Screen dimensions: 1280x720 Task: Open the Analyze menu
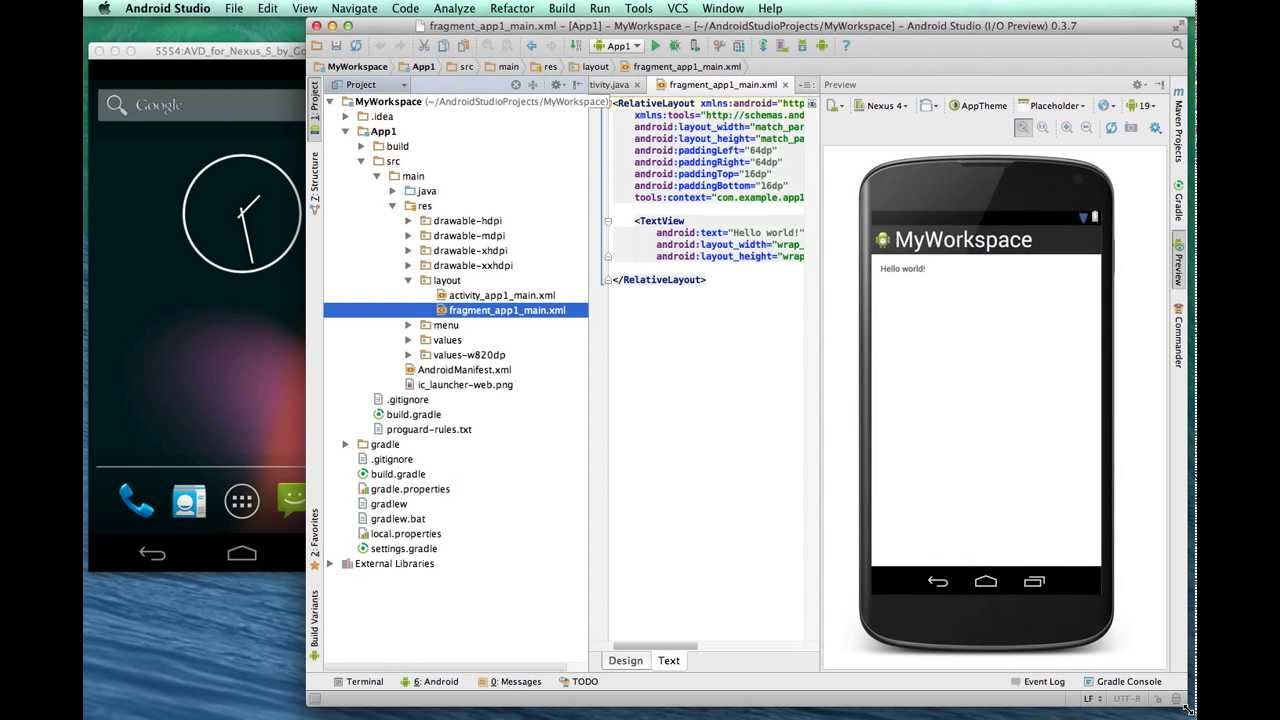[x=454, y=8]
